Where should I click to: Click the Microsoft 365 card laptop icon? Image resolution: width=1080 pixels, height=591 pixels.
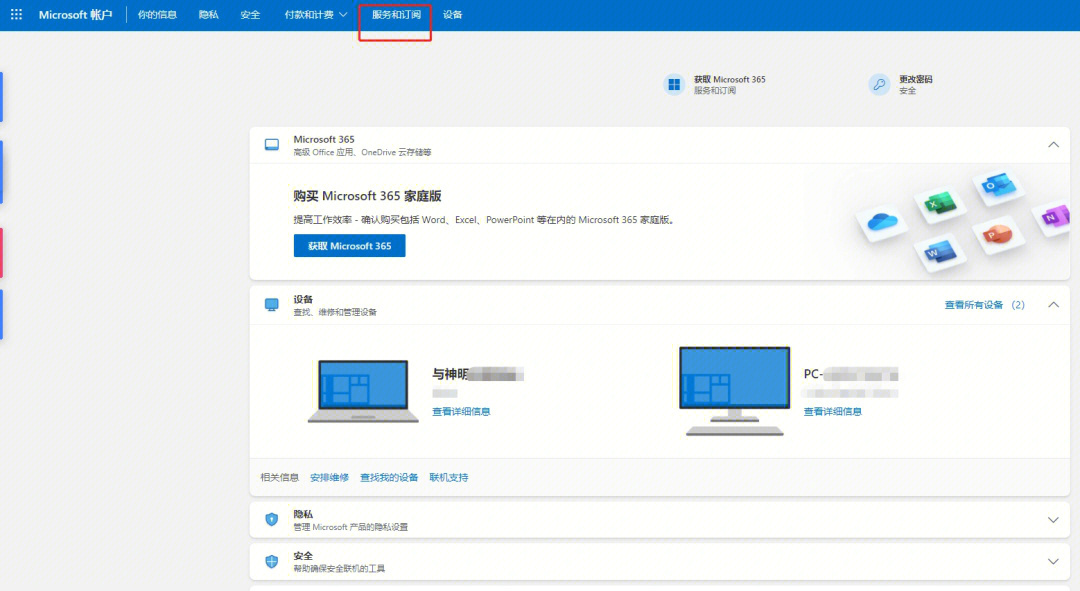click(x=272, y=145)
